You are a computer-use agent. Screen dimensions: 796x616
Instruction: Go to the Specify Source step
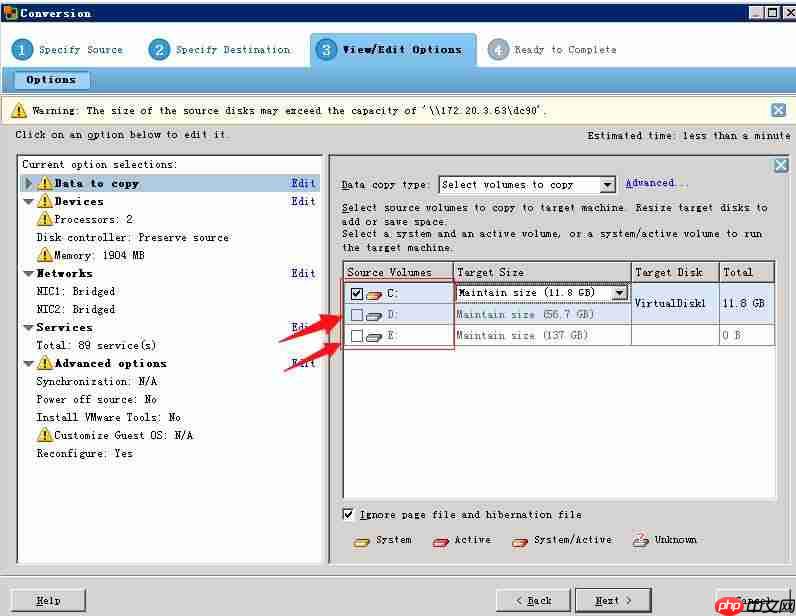point(68,50)
